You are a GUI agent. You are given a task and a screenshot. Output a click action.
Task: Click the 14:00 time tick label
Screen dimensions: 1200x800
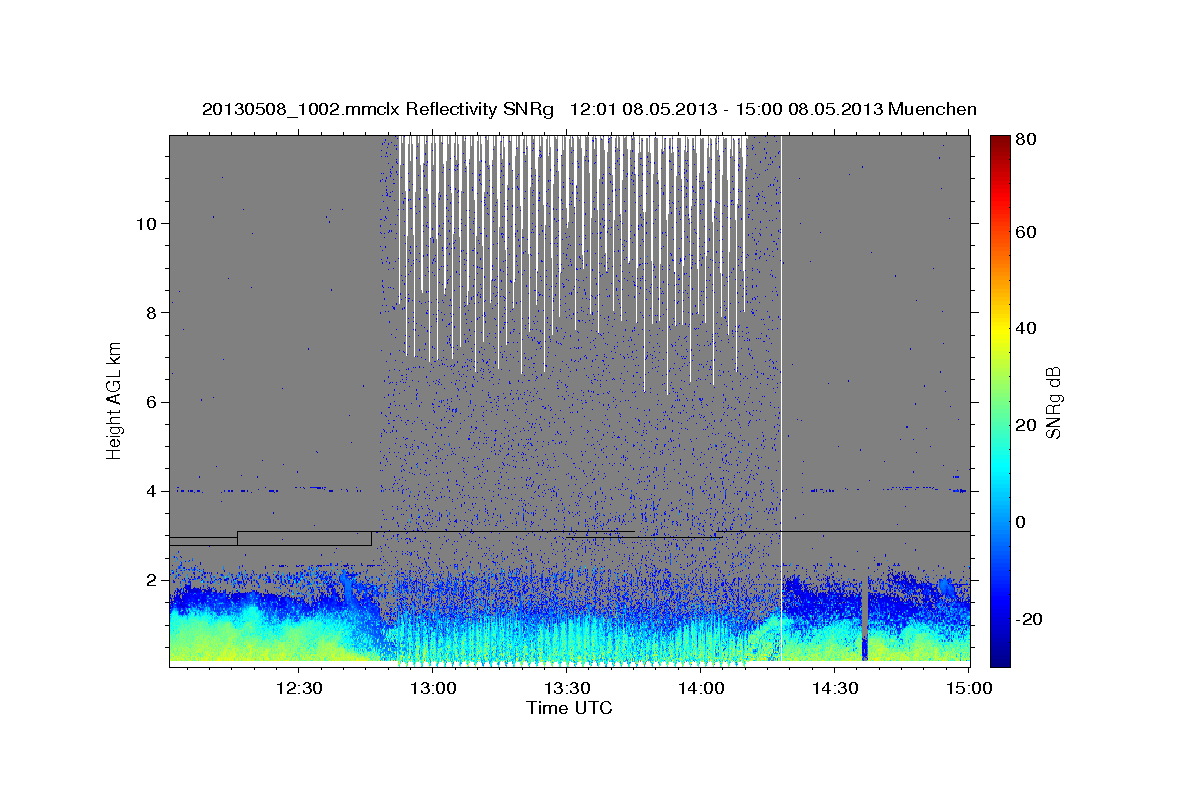701,688
